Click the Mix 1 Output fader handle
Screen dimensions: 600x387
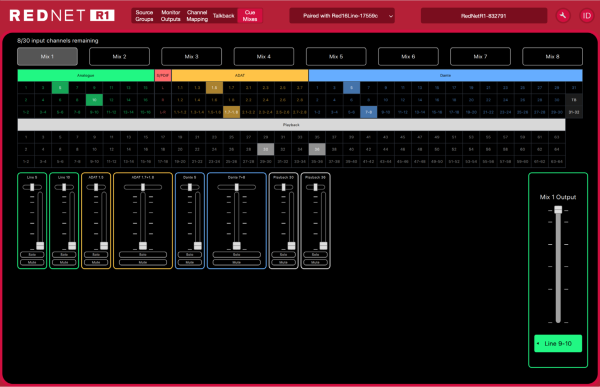pyautogui.click(x=558, y=210)
